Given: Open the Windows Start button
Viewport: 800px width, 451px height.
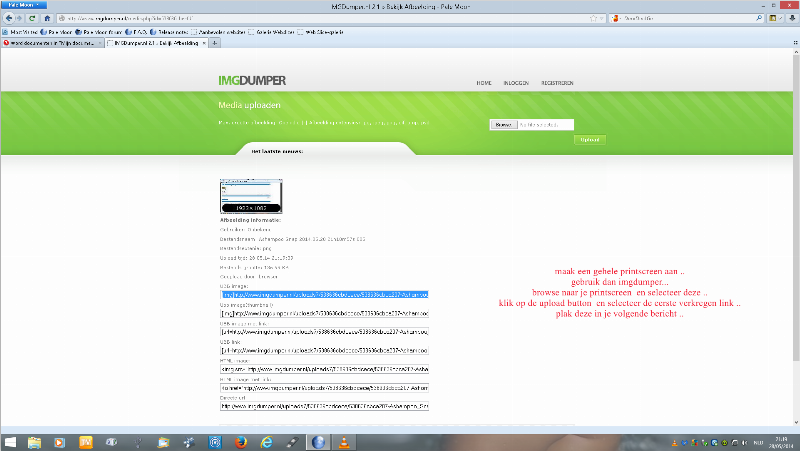Looking at the screenshot, I should click(10, 442).
